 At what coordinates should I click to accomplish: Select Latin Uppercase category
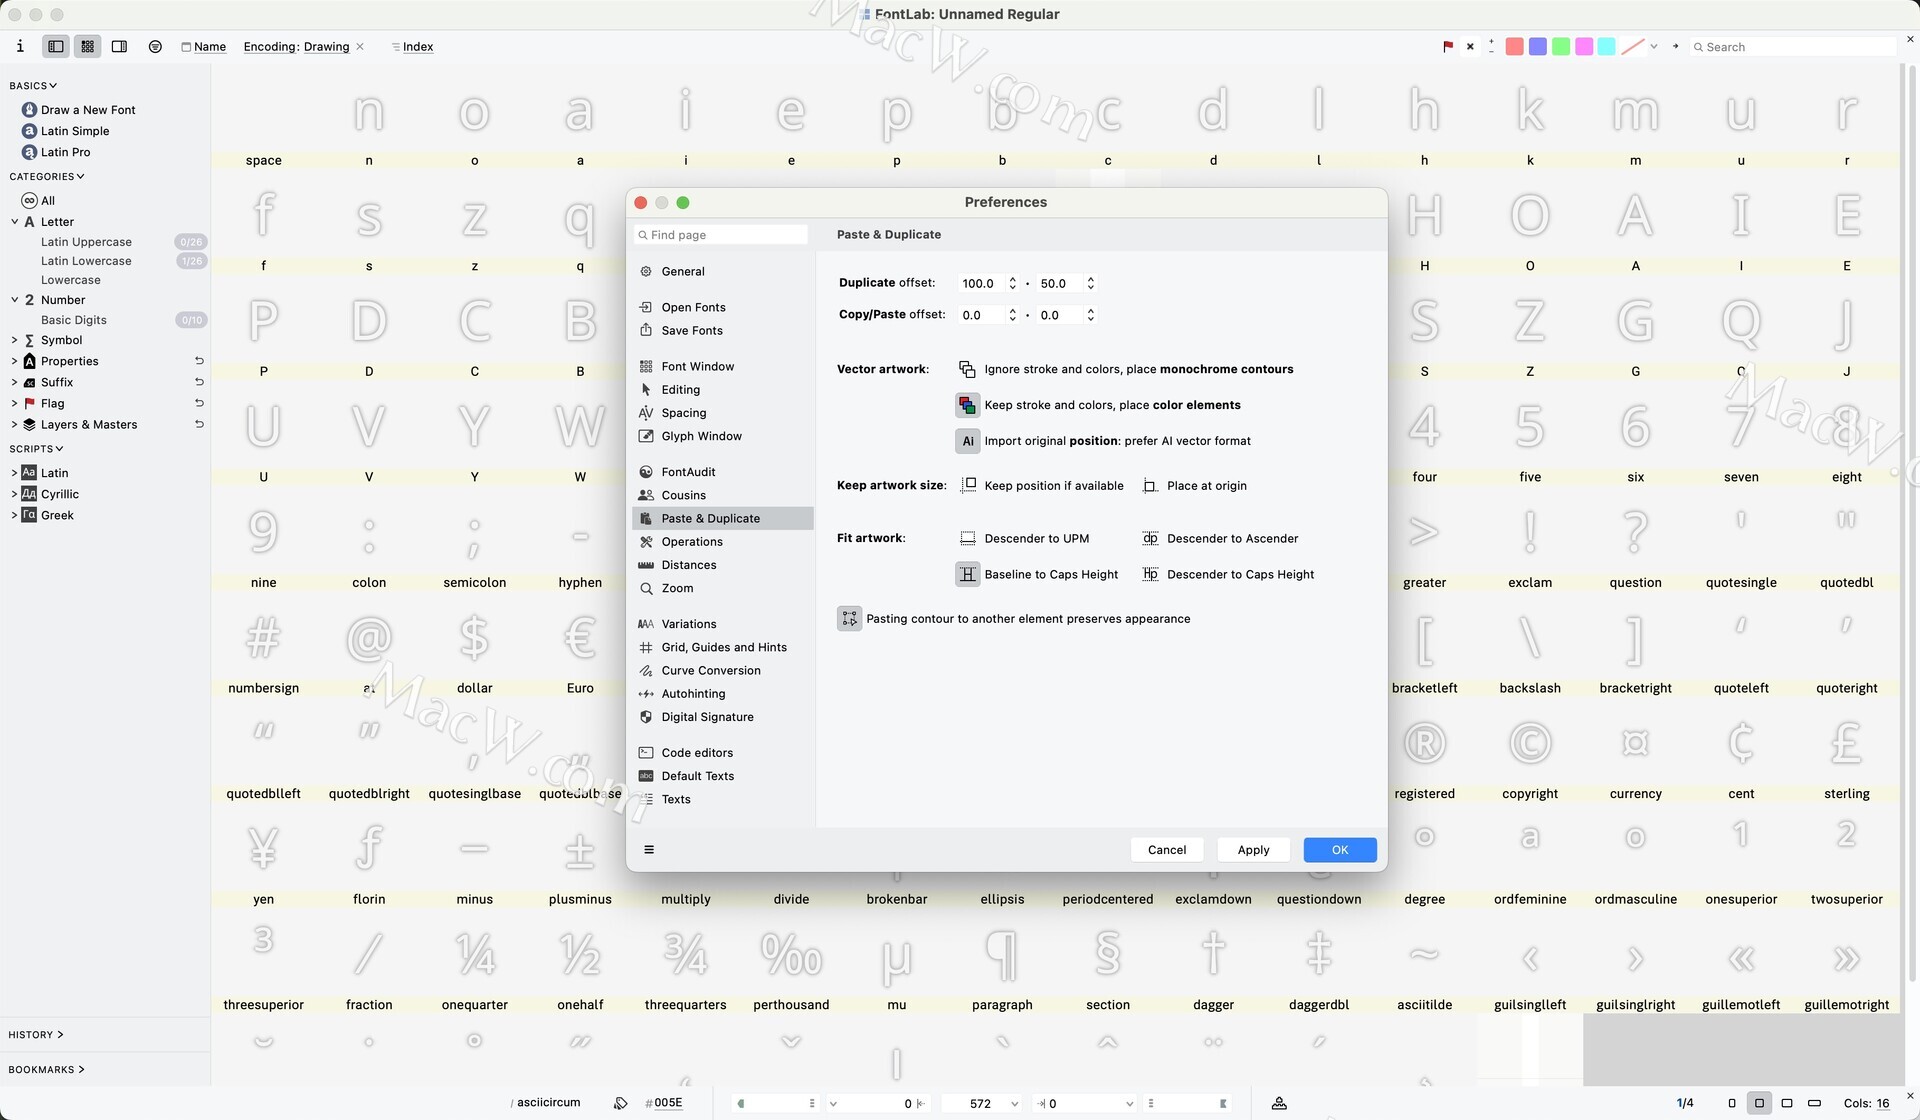86,242
